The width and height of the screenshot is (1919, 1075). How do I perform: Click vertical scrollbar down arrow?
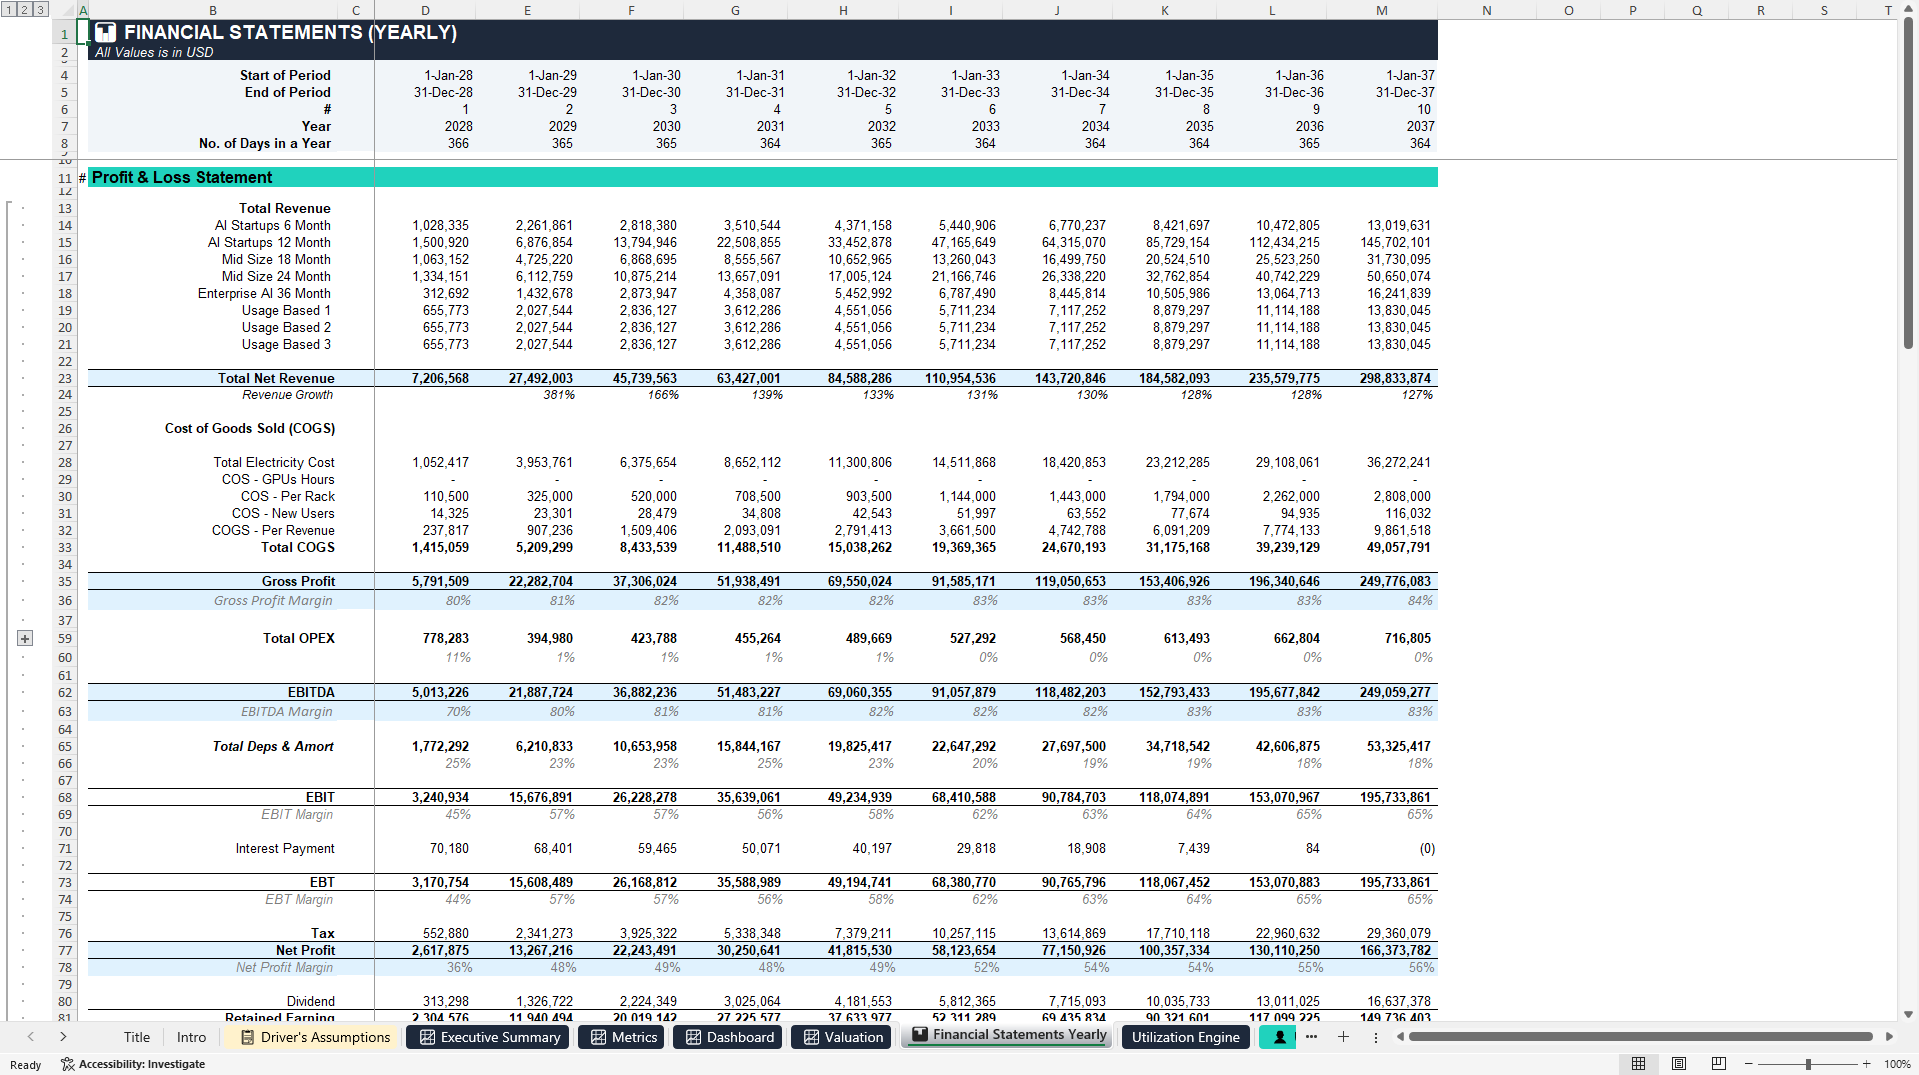[1908, 1014]
